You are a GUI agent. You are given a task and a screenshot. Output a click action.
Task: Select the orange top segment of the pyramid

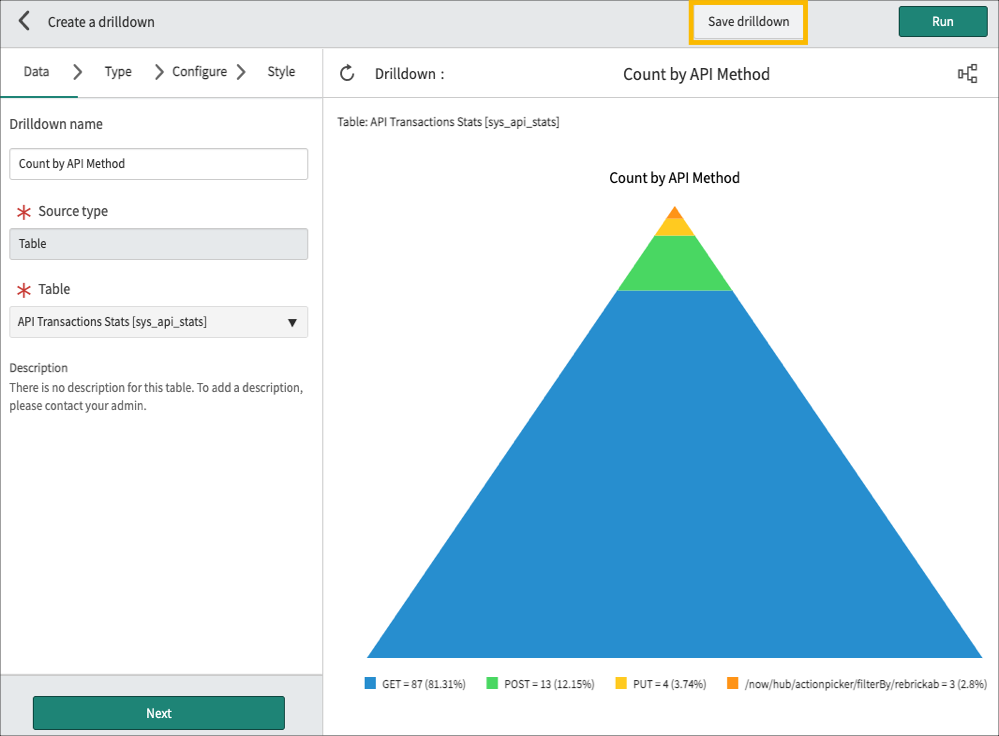[674, 215]
